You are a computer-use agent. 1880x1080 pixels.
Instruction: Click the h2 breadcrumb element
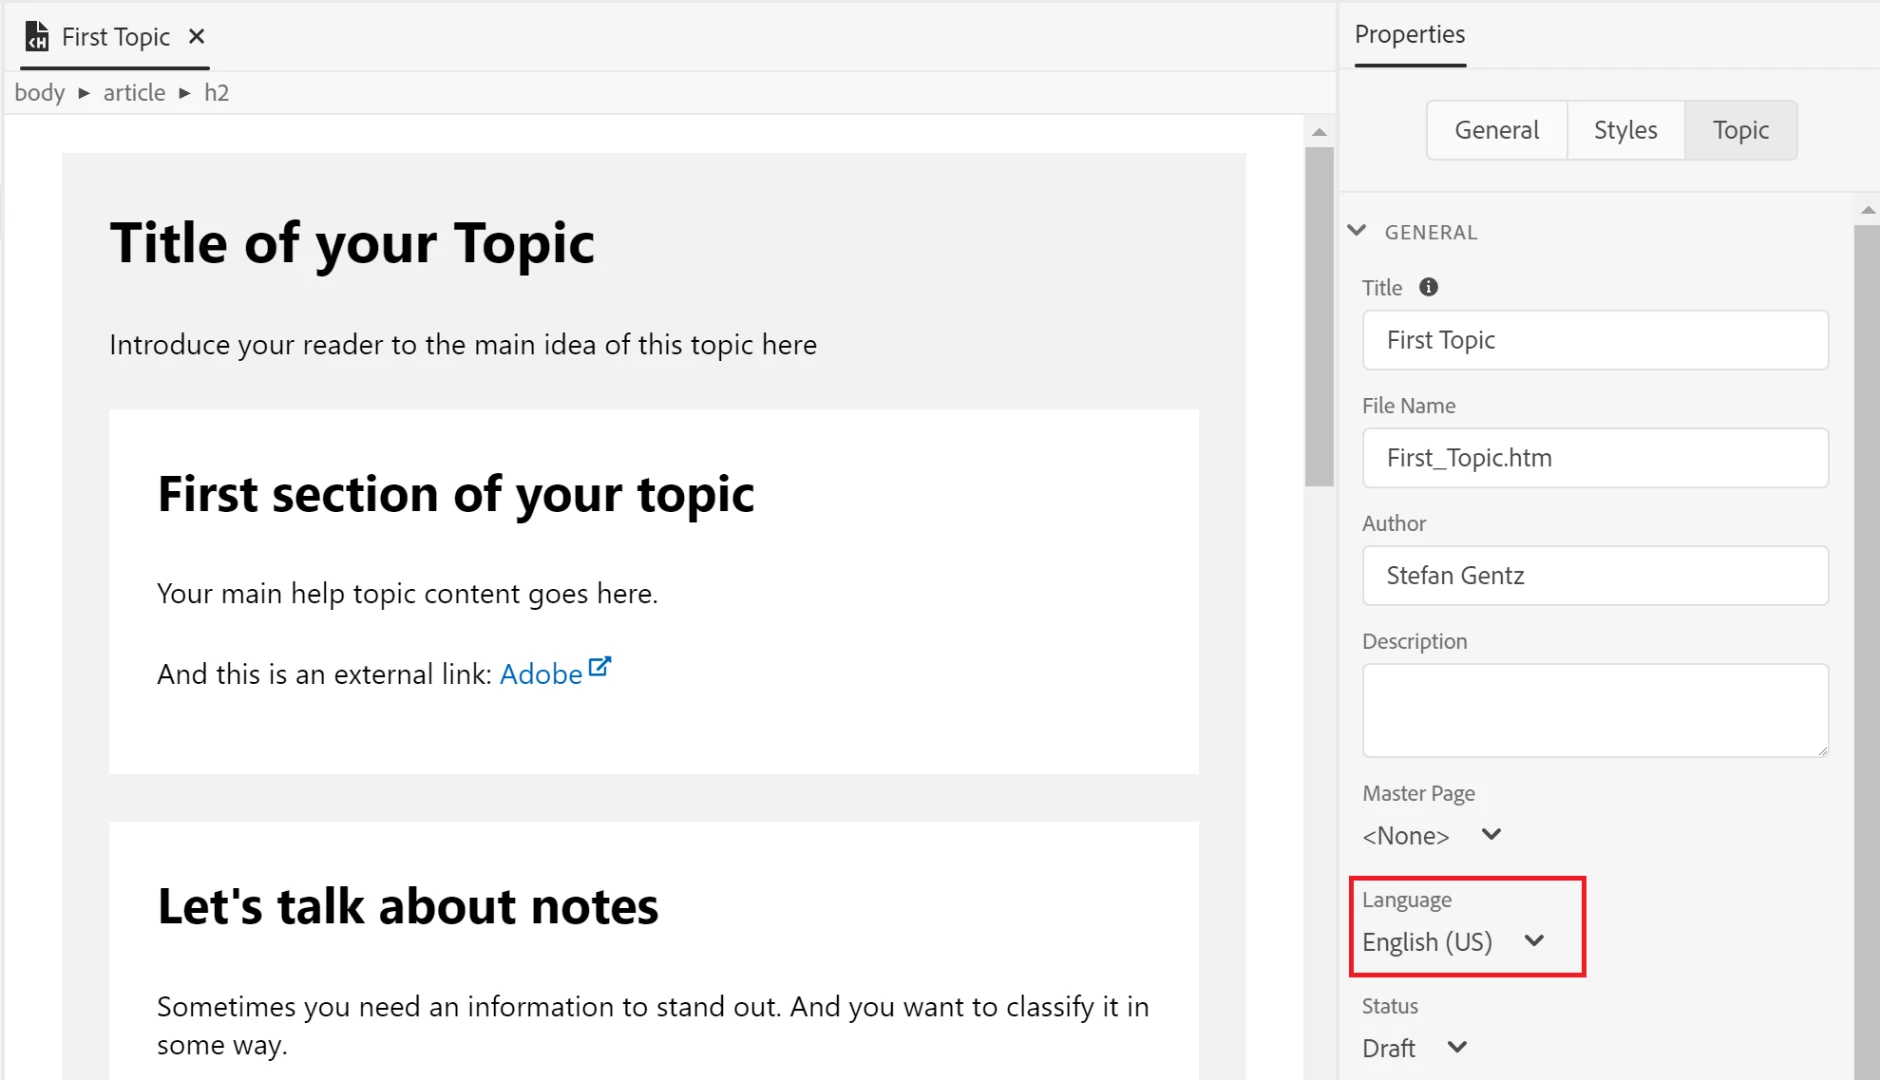(216, 93)
